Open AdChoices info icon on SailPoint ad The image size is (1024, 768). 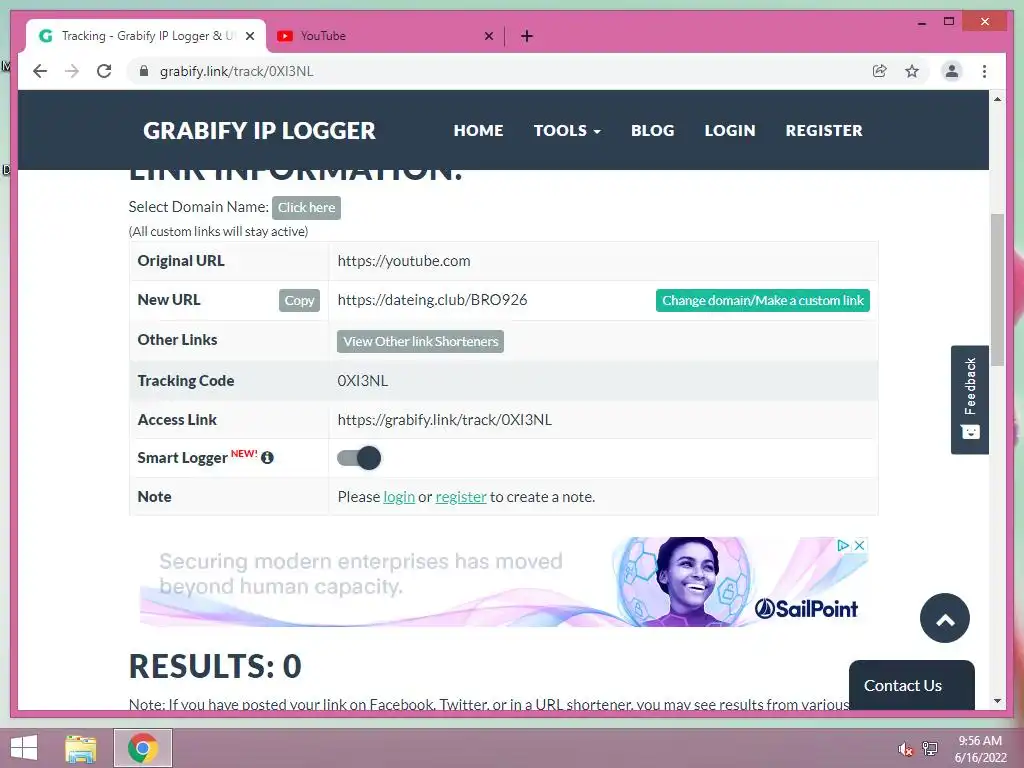click(x=843, y=545)
